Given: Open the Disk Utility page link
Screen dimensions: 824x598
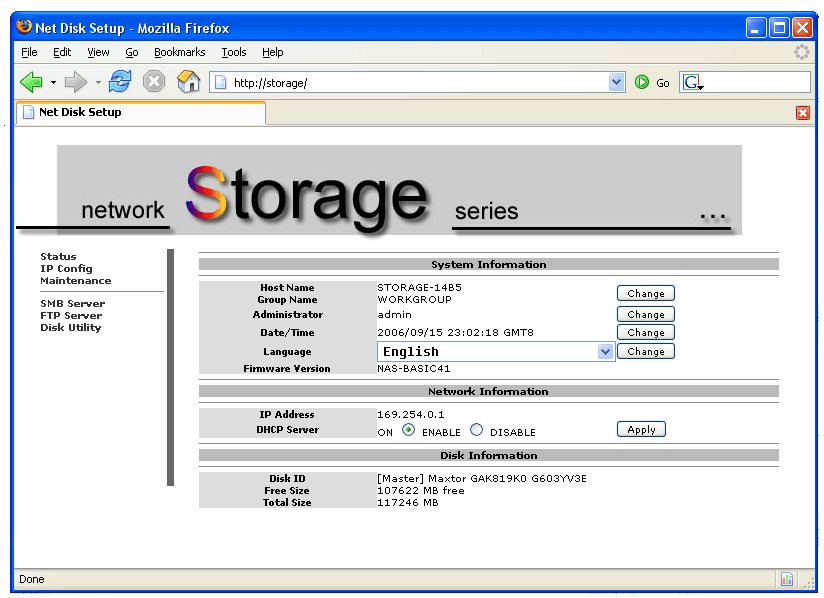Looking at the screenshot, I should pyautogui.click(x=70, y=328).
